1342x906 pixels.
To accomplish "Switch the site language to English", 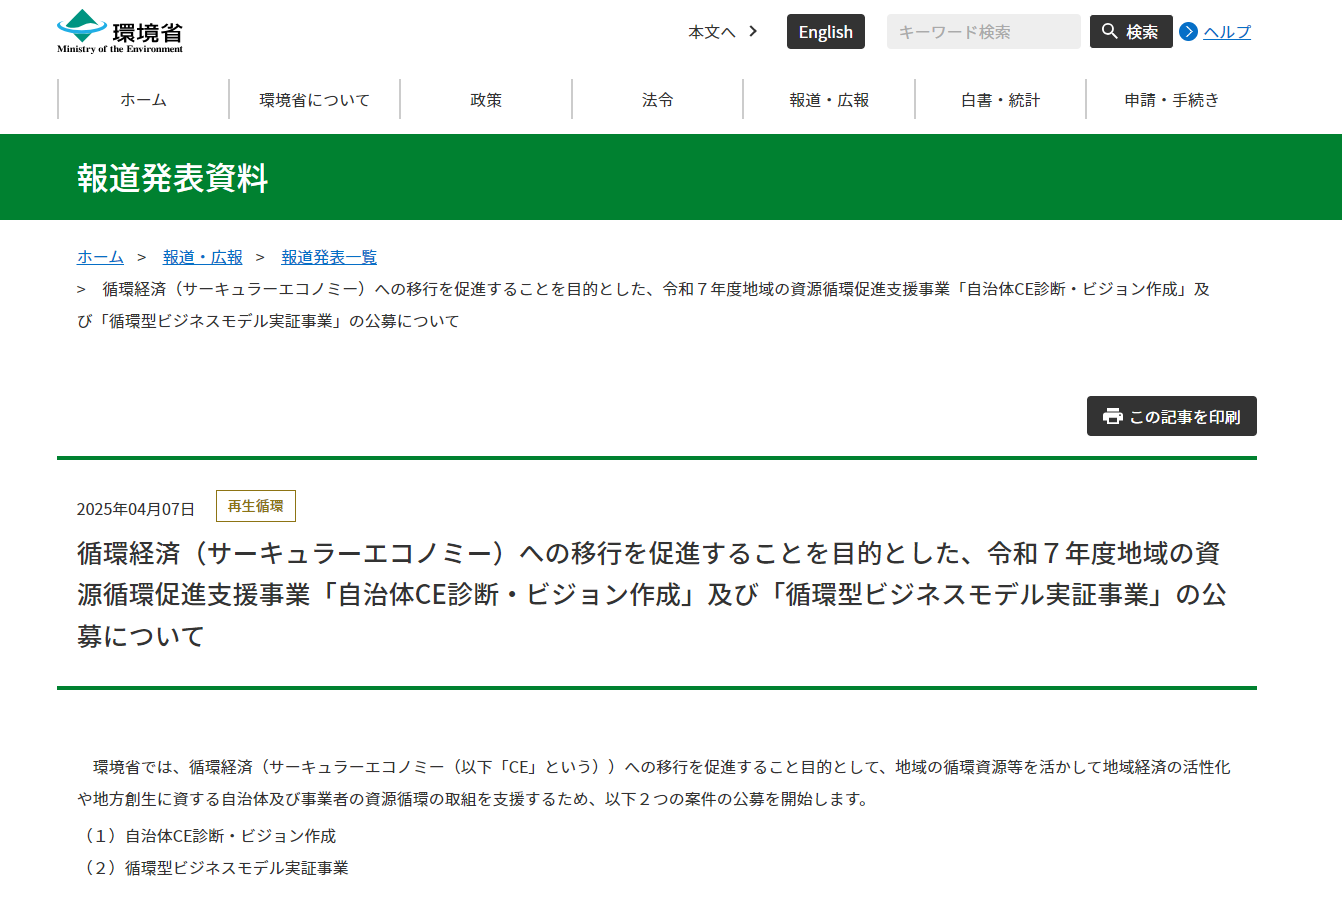I will [825, 32].
